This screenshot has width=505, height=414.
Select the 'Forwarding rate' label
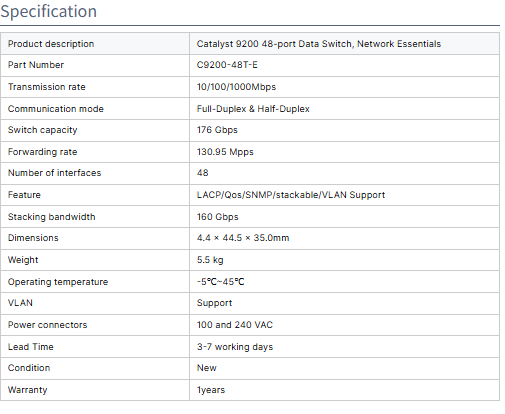point(42,152)
